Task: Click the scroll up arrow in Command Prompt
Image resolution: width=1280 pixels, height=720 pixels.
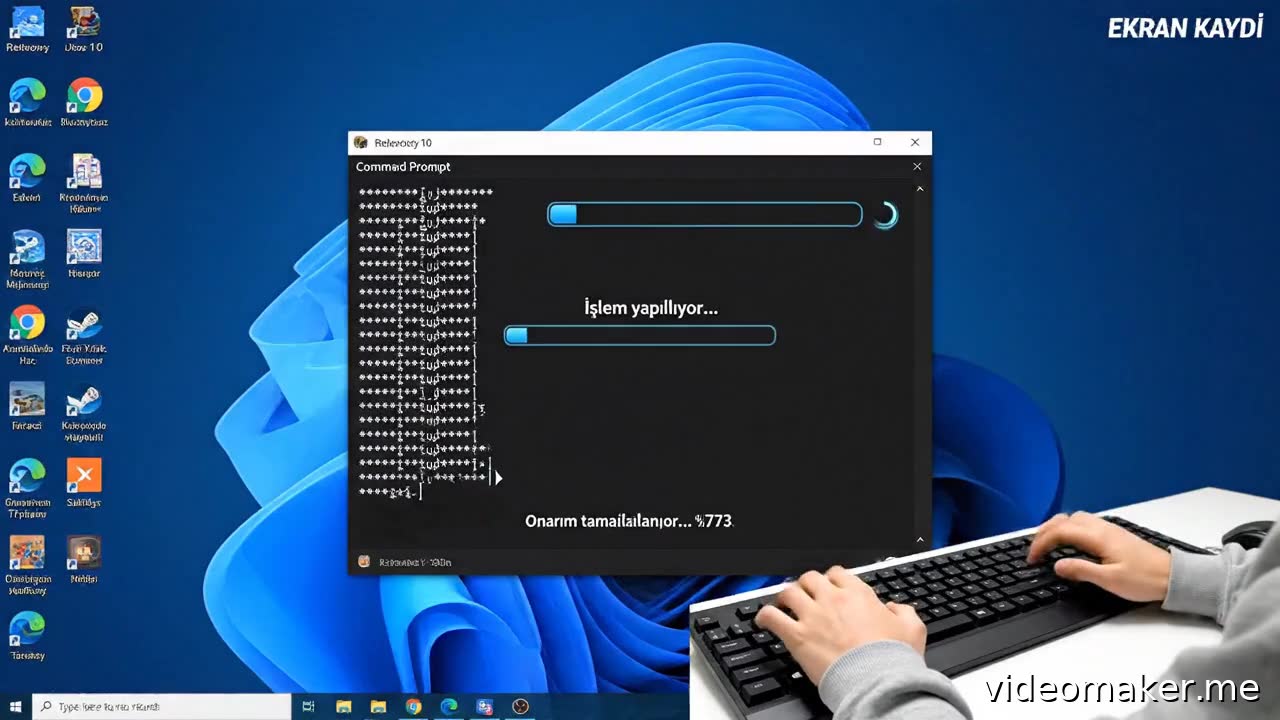Action: (x=920, y=189)
